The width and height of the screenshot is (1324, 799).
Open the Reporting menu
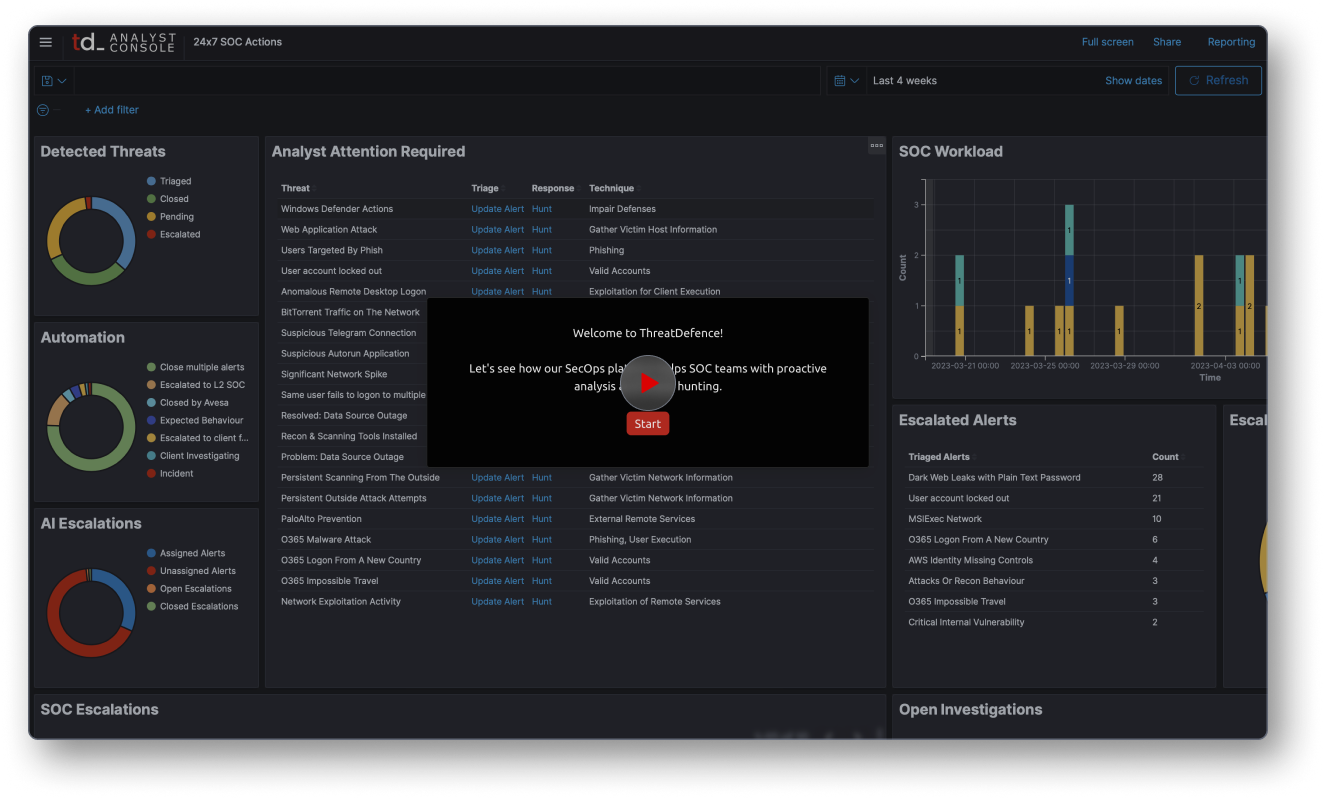pos(1230,42)
